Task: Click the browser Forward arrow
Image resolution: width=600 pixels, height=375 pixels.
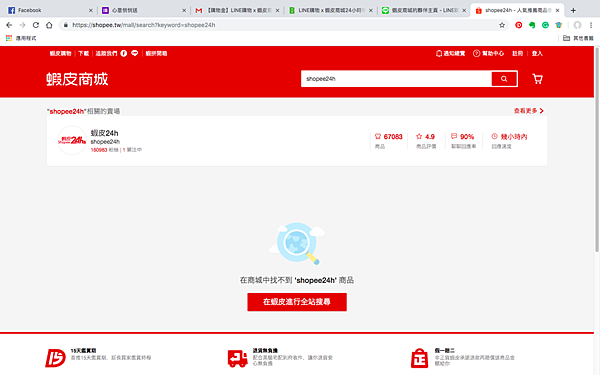Action: tap(22, 25)
